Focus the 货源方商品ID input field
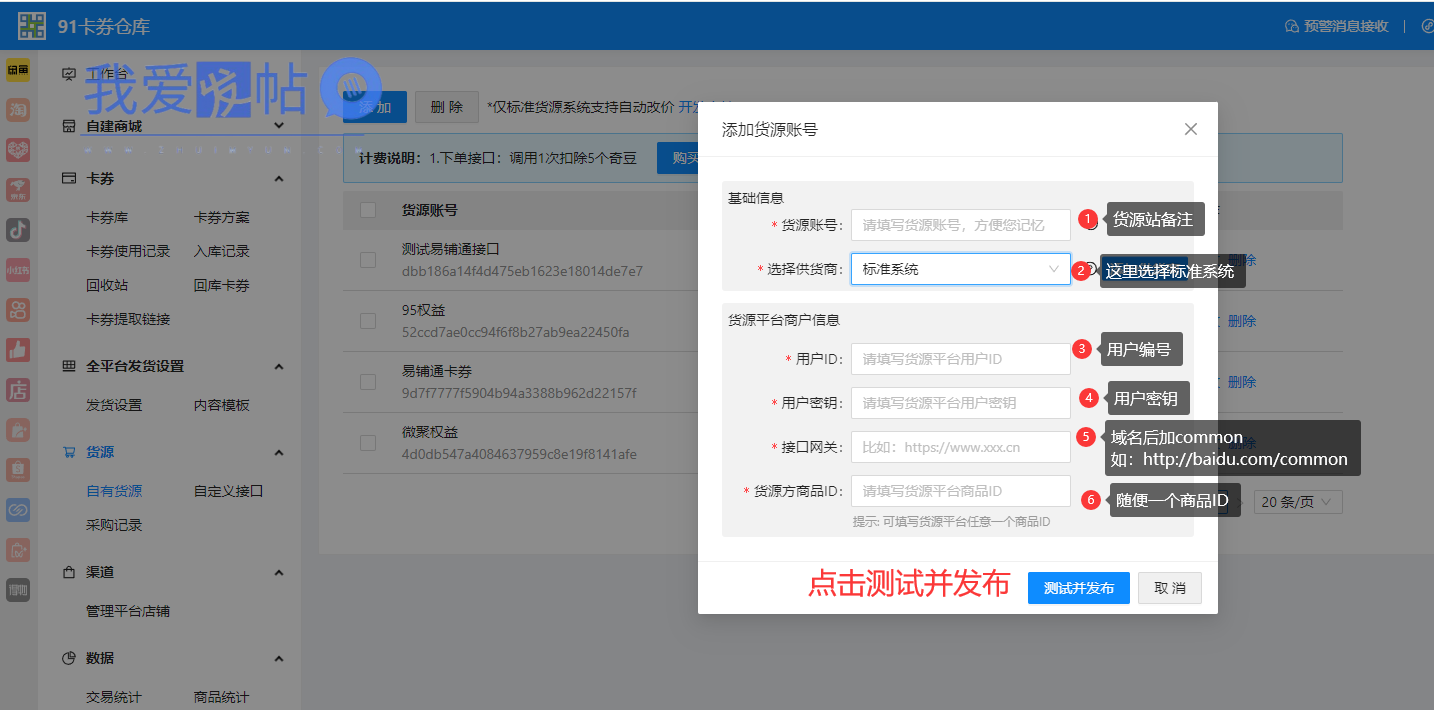 [x=961, y=491]
